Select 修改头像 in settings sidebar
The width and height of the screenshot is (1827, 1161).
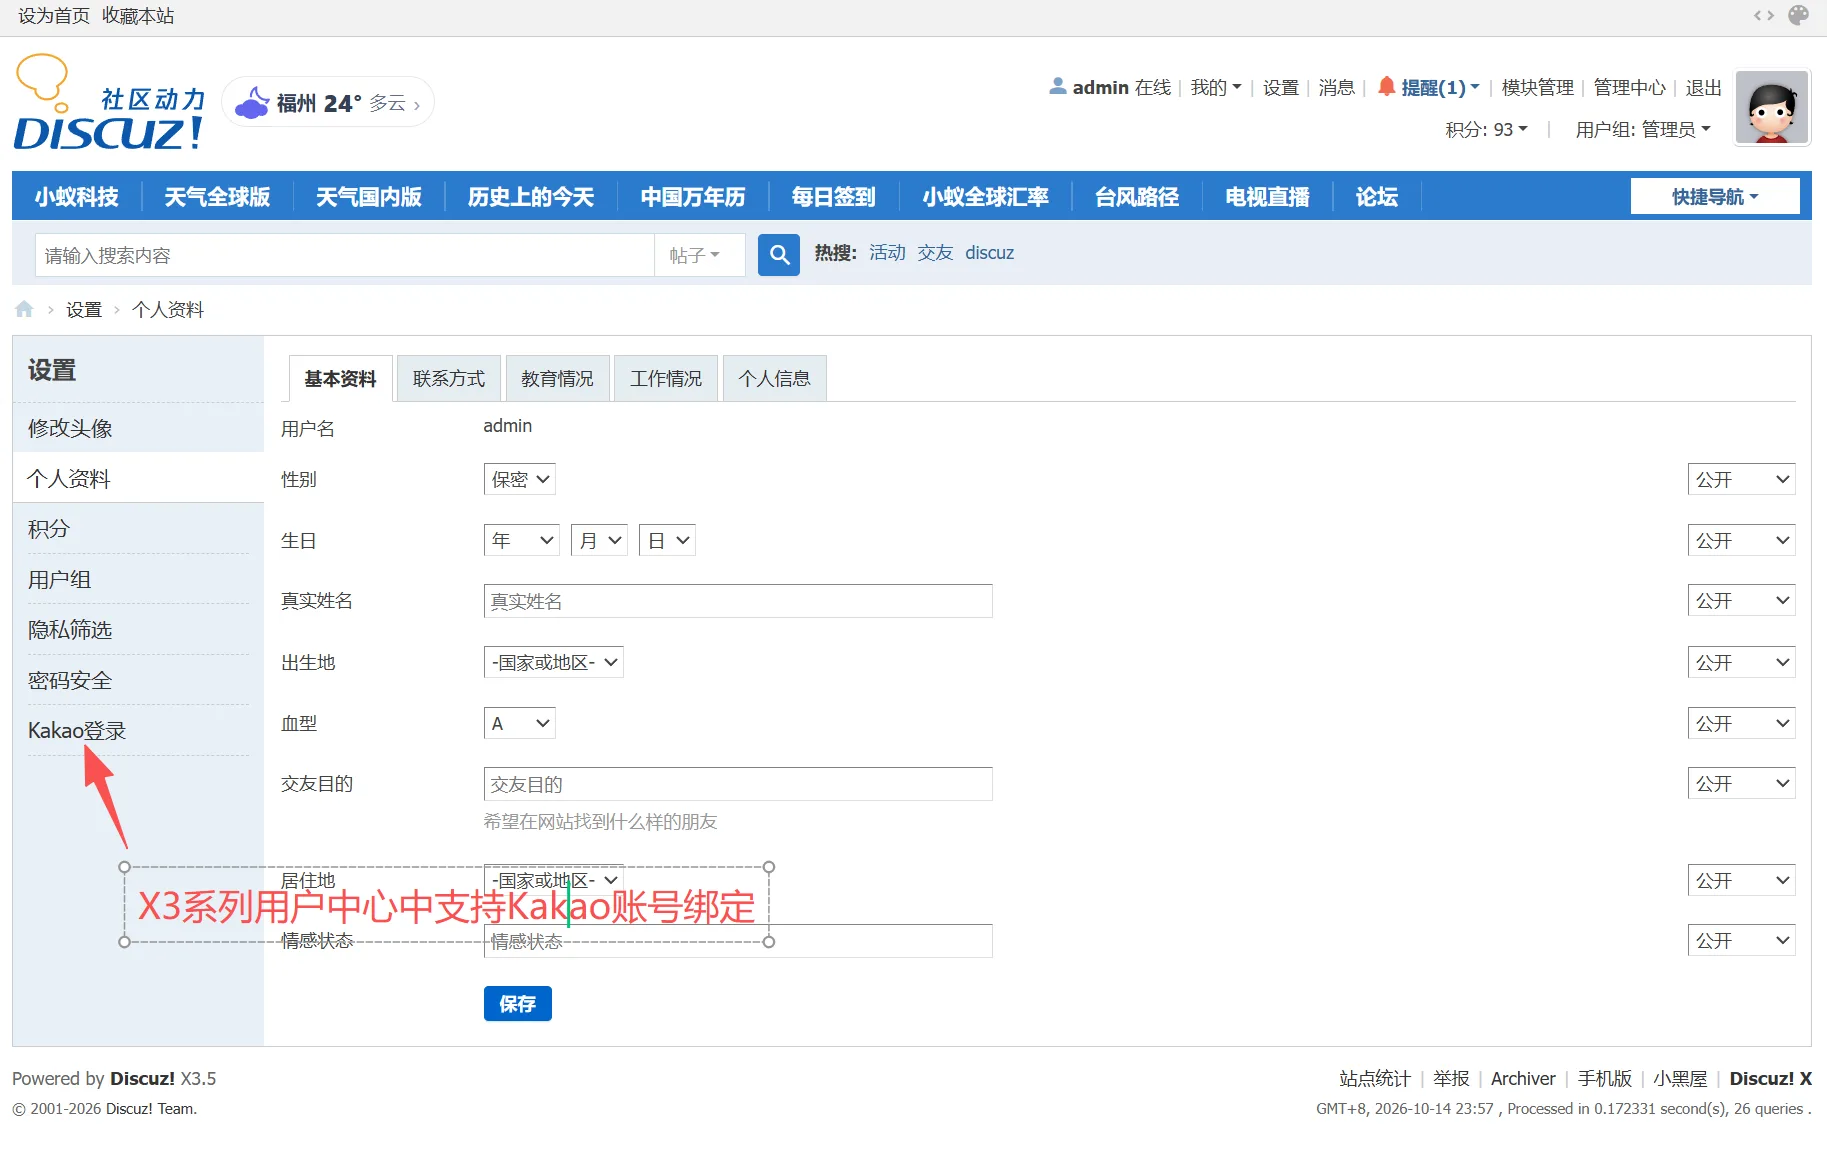coord(70,428)
